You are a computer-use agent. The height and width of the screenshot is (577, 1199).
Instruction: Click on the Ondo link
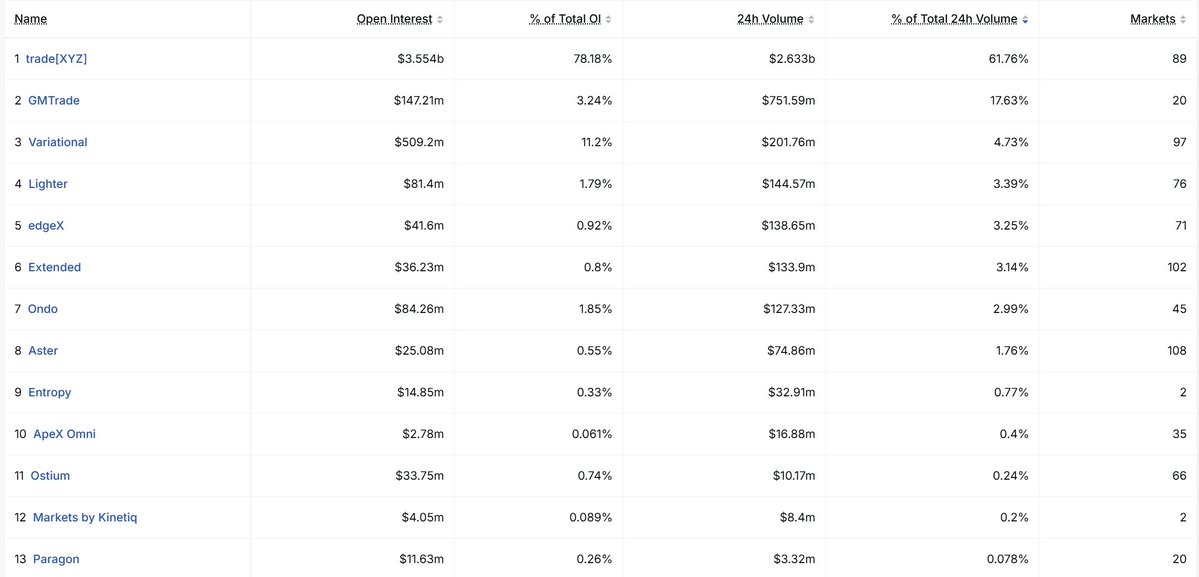tap(43, 309)
